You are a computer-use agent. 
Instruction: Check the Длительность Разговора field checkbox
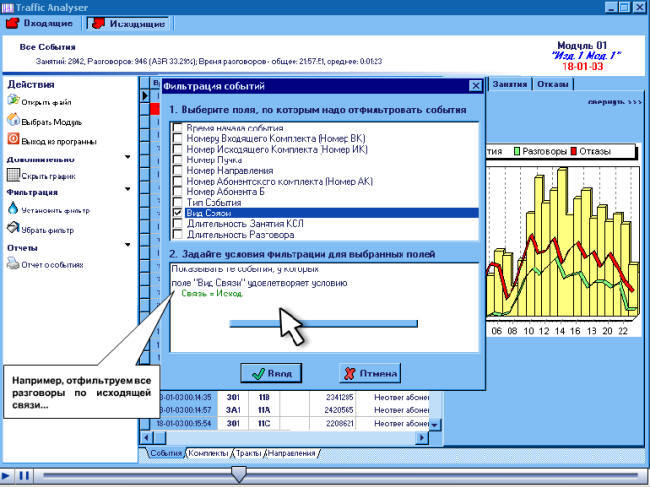(x=177, y=235)
